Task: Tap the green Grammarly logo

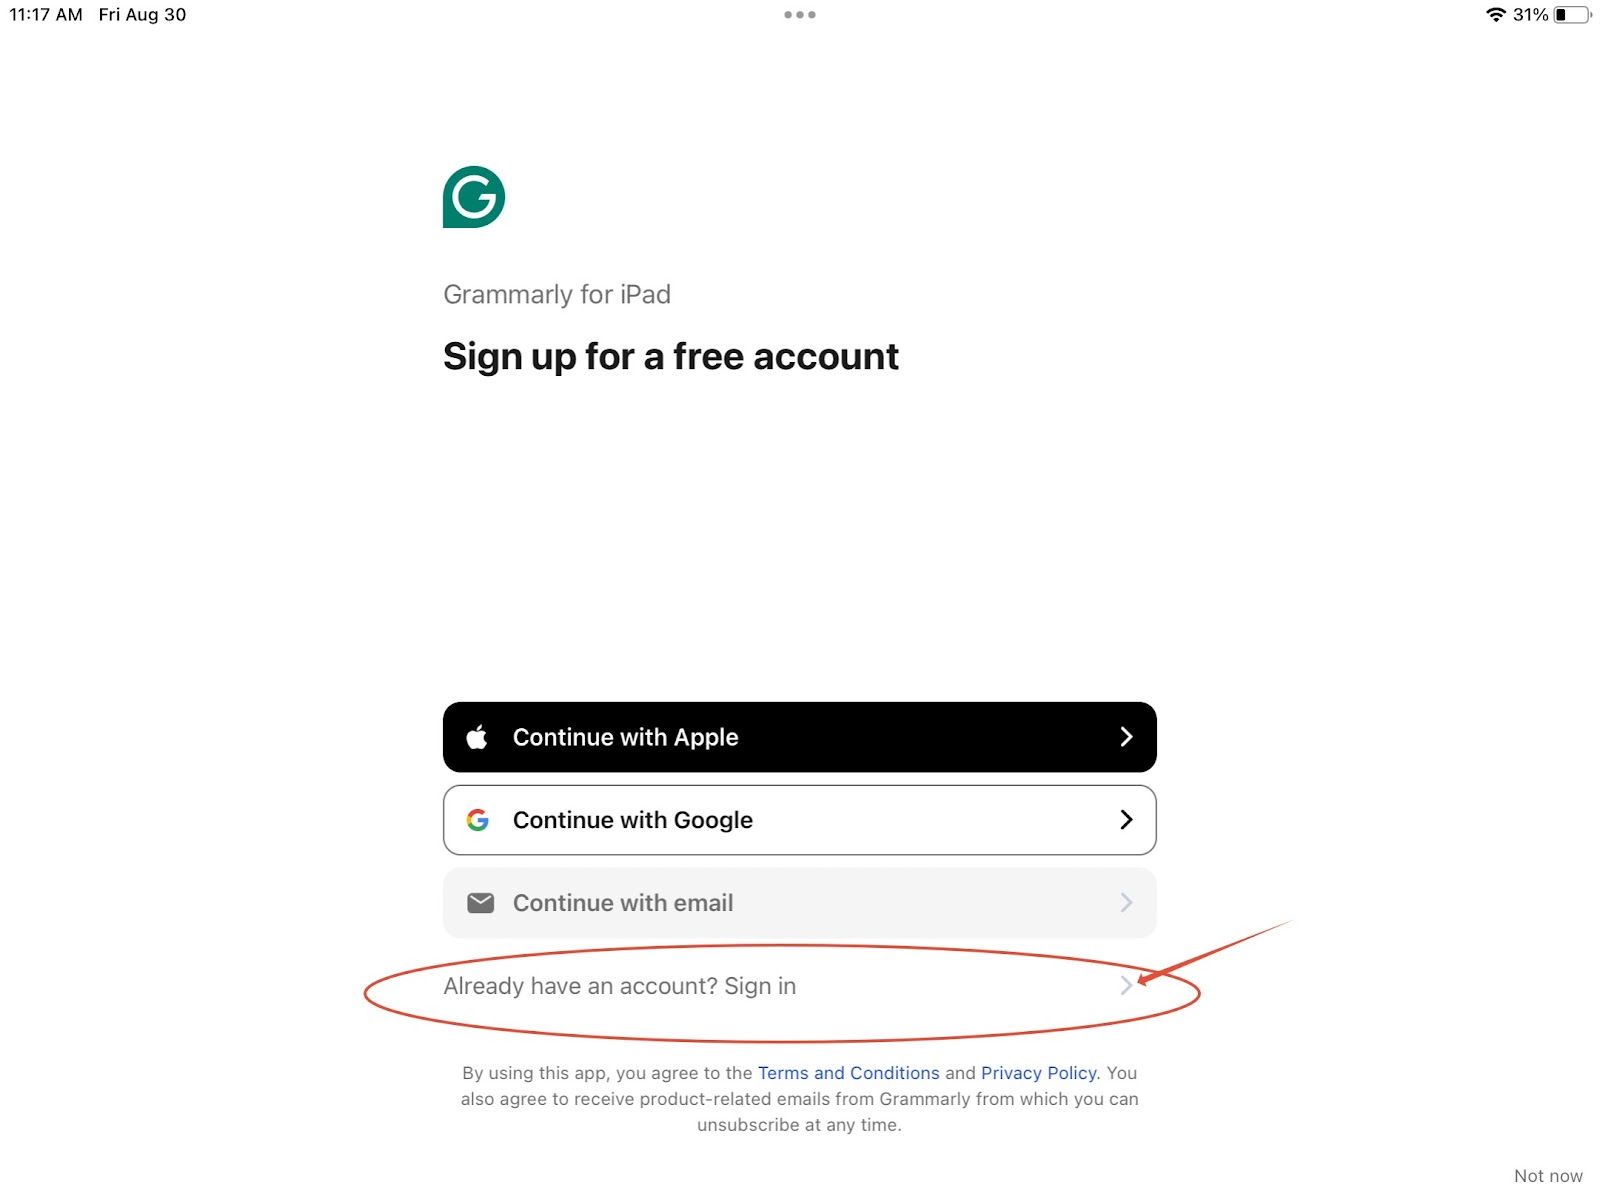Action: click(474, 197)
